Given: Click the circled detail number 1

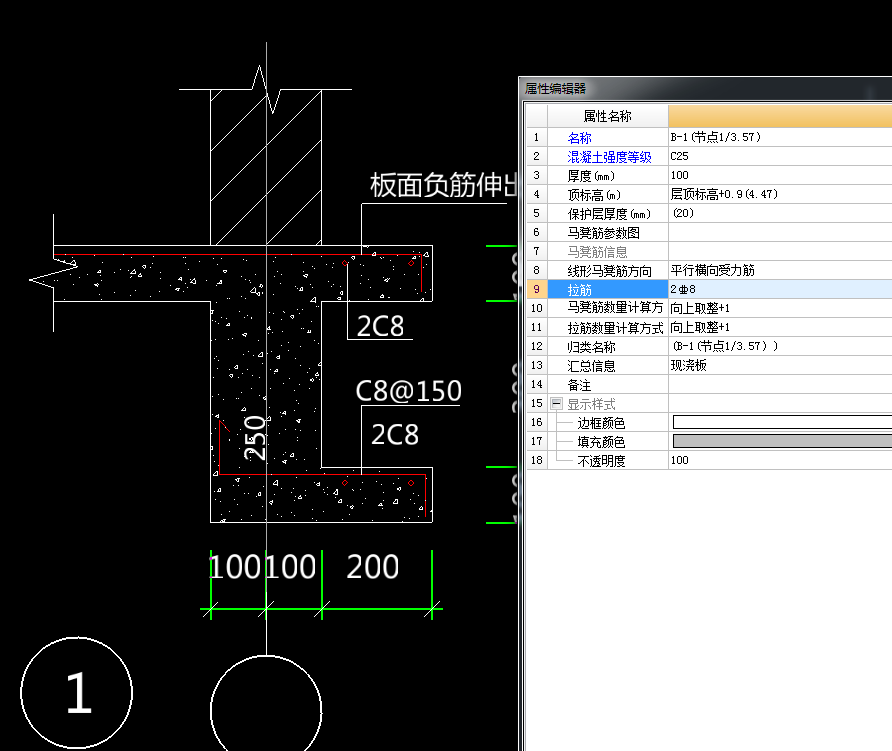Looking at the screenshot, I should 77,692.
